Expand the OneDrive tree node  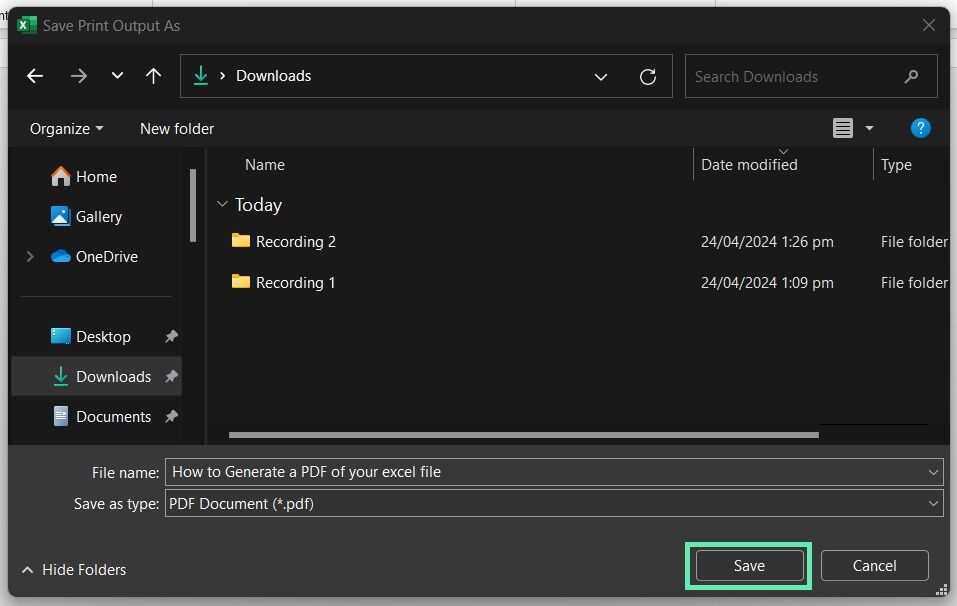coord(30,256)
